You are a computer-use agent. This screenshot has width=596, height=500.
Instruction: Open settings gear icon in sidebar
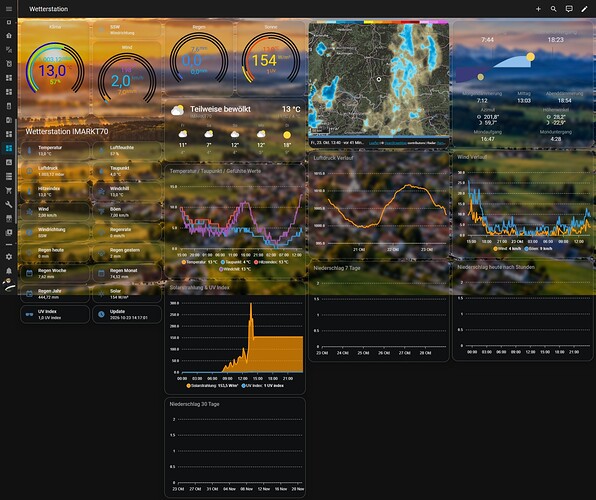pos(9,257)
